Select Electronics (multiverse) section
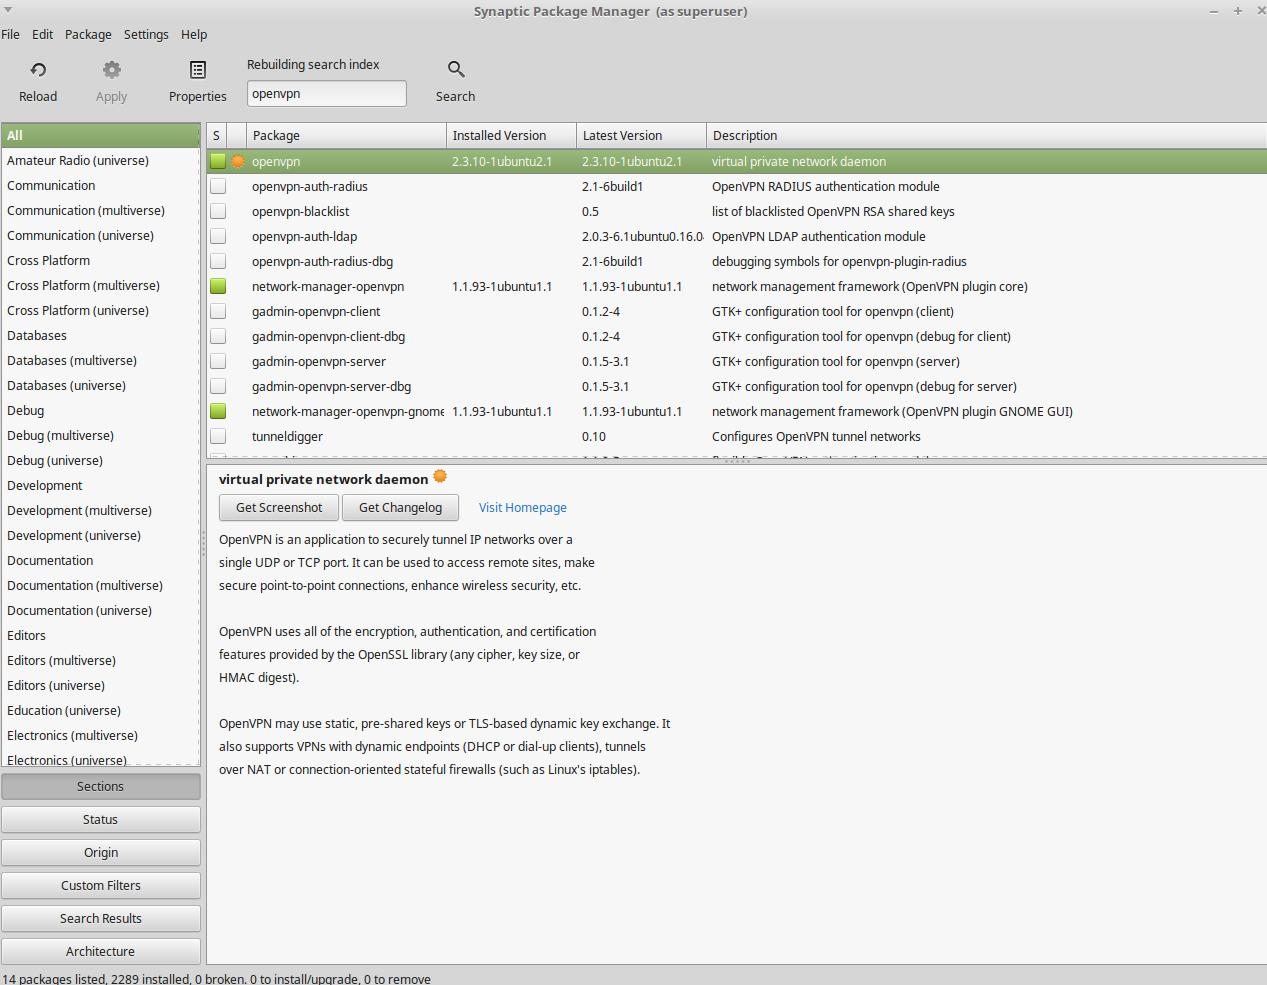Viewport: 1267px width, 985px height. point(100,735)
